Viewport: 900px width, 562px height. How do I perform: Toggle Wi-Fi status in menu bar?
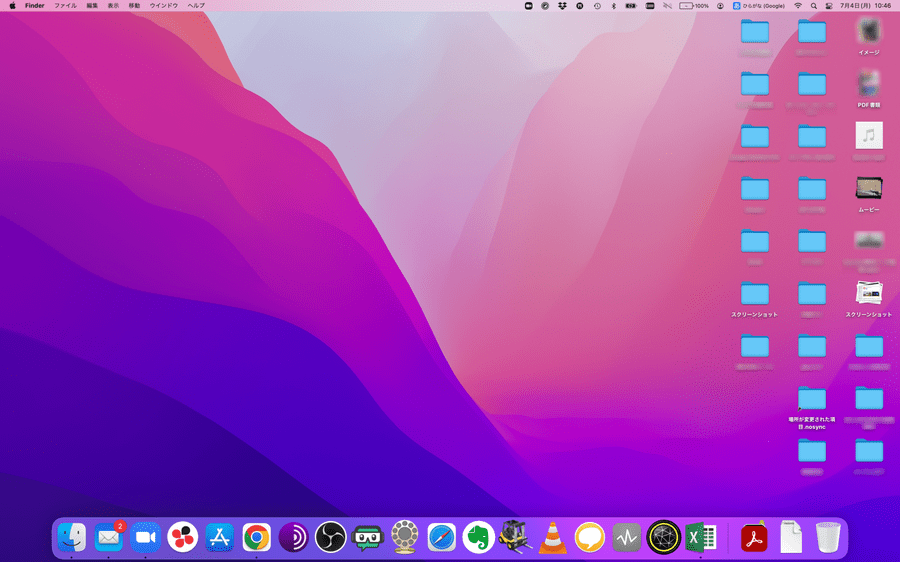pos(798,6)
